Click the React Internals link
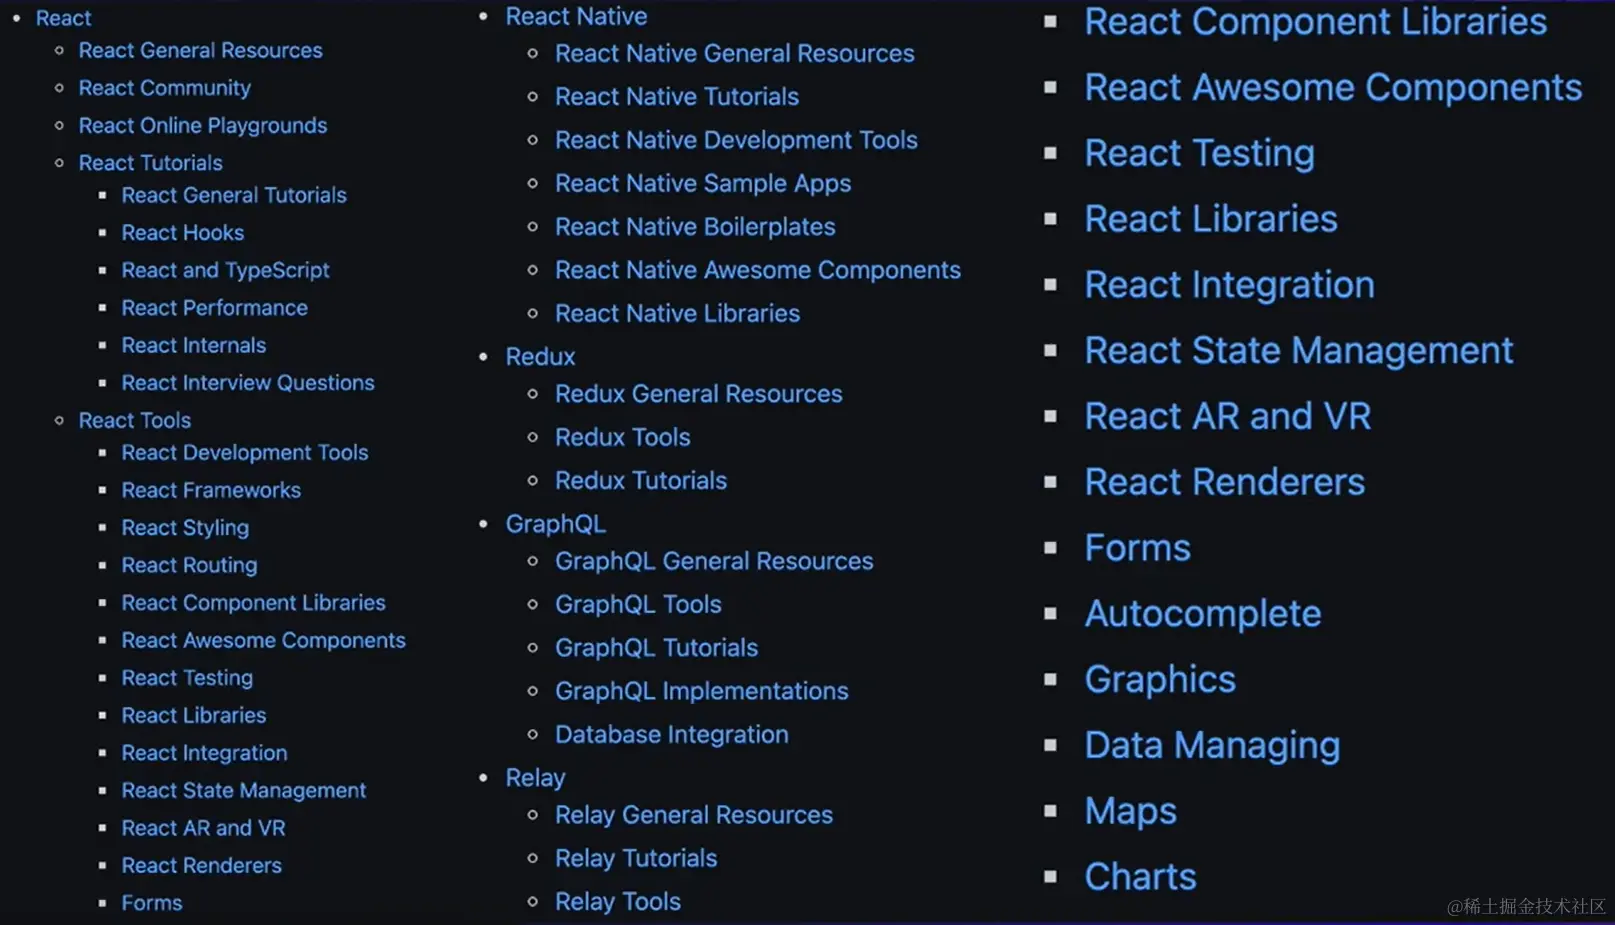This screenshot has width=1615, height=925. [193, 345]
